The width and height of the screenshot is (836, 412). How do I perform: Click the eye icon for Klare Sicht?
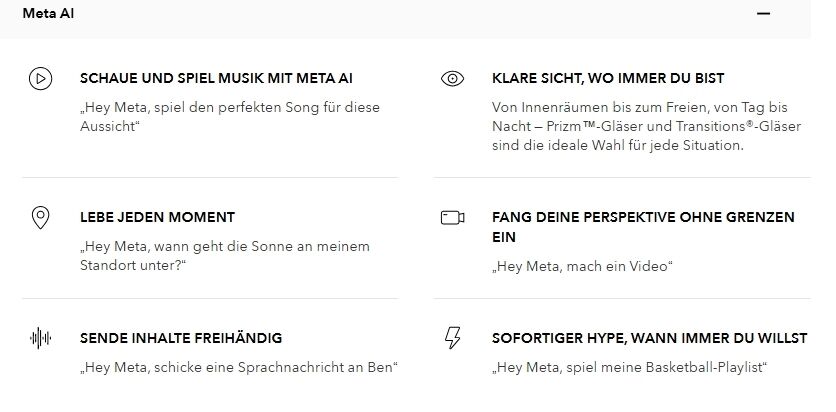(x=452, y=79)
